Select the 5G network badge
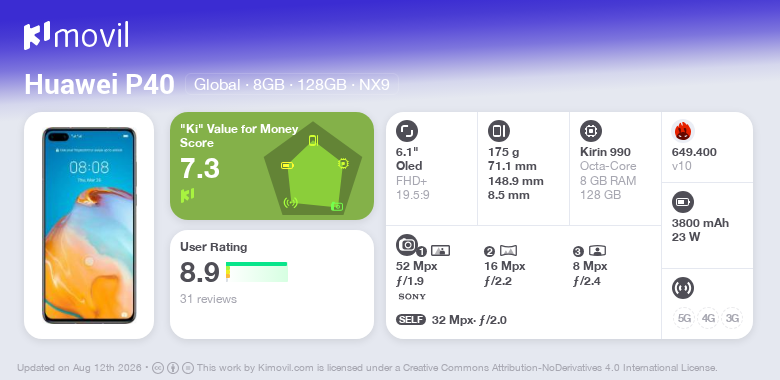This screenshot has height=380, width=780. [x=684, y=318]
